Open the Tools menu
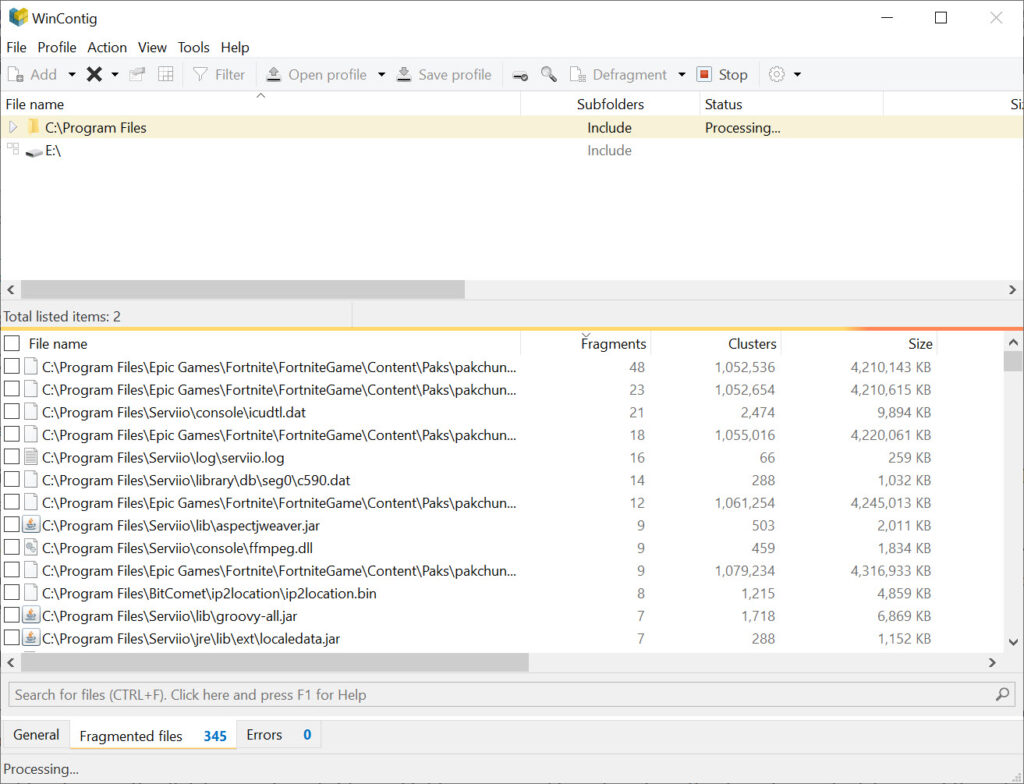Viewport: 1024px width, 784px height. (x=193, y=48)
